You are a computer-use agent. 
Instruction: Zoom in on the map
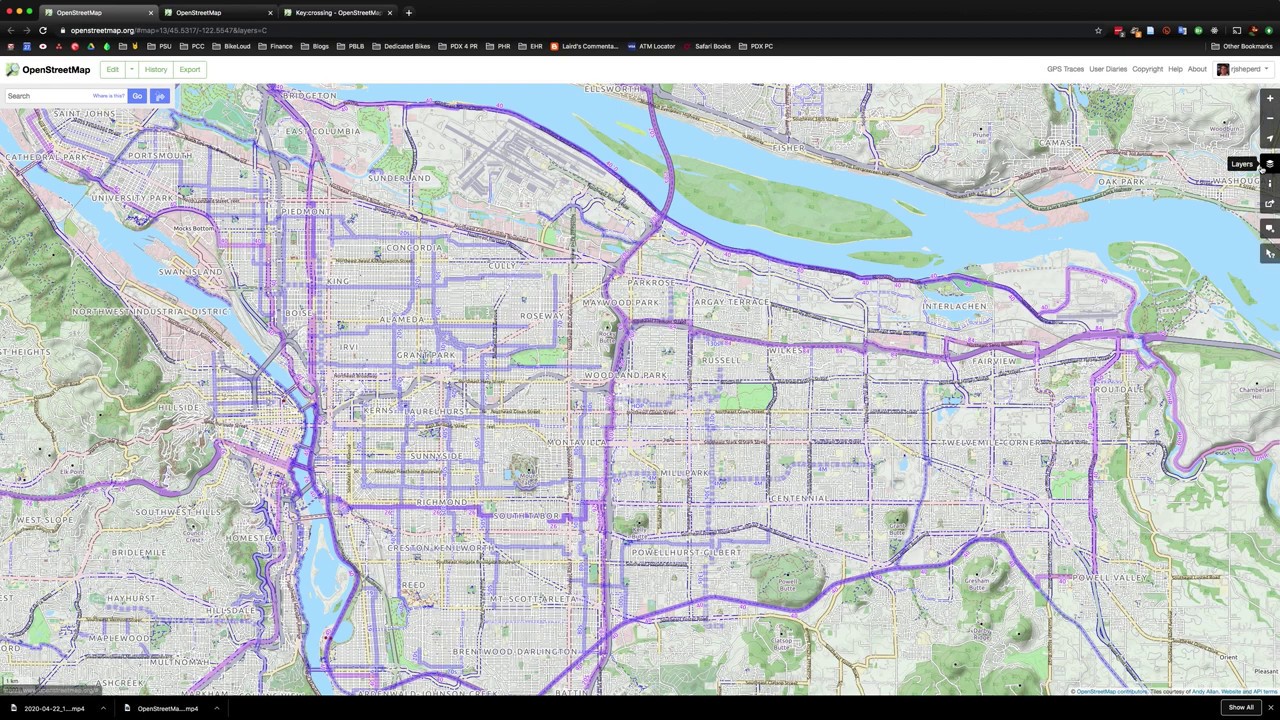pos(1269,98)
